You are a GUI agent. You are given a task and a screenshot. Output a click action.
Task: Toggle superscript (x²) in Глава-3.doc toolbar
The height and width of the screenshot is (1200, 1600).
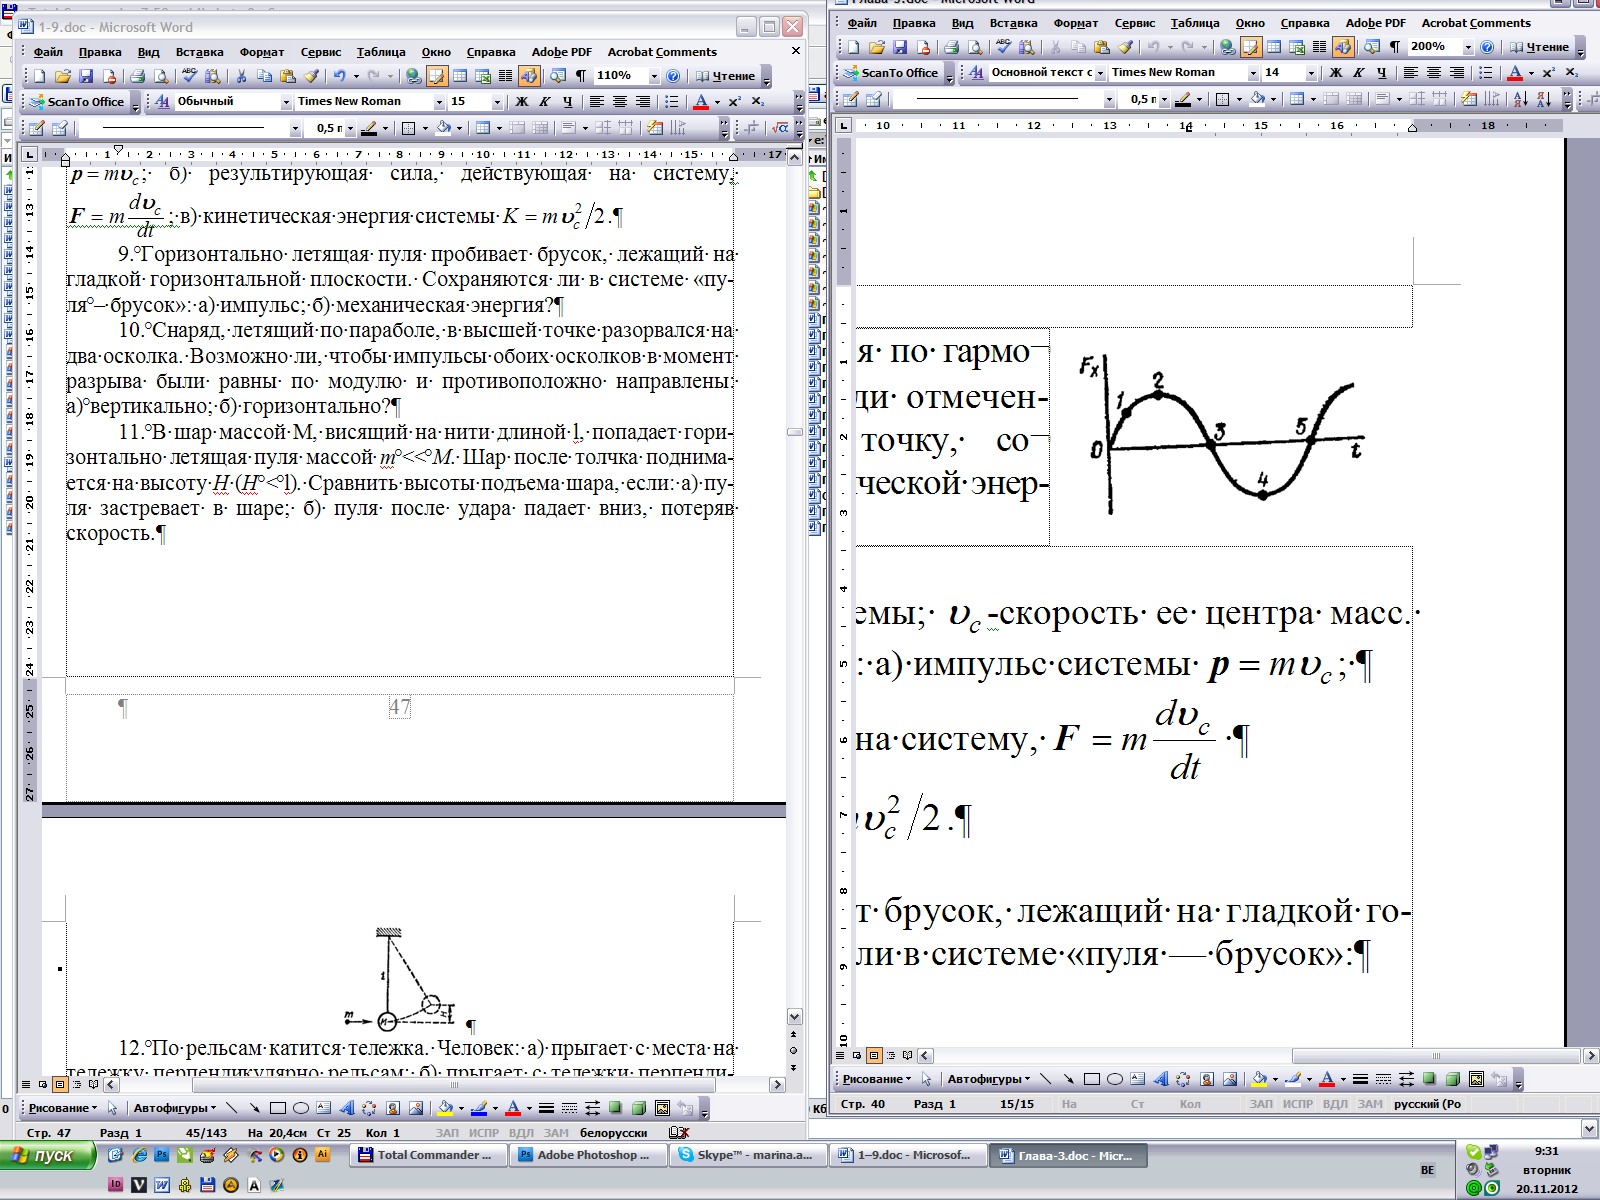pos(1549,73)
